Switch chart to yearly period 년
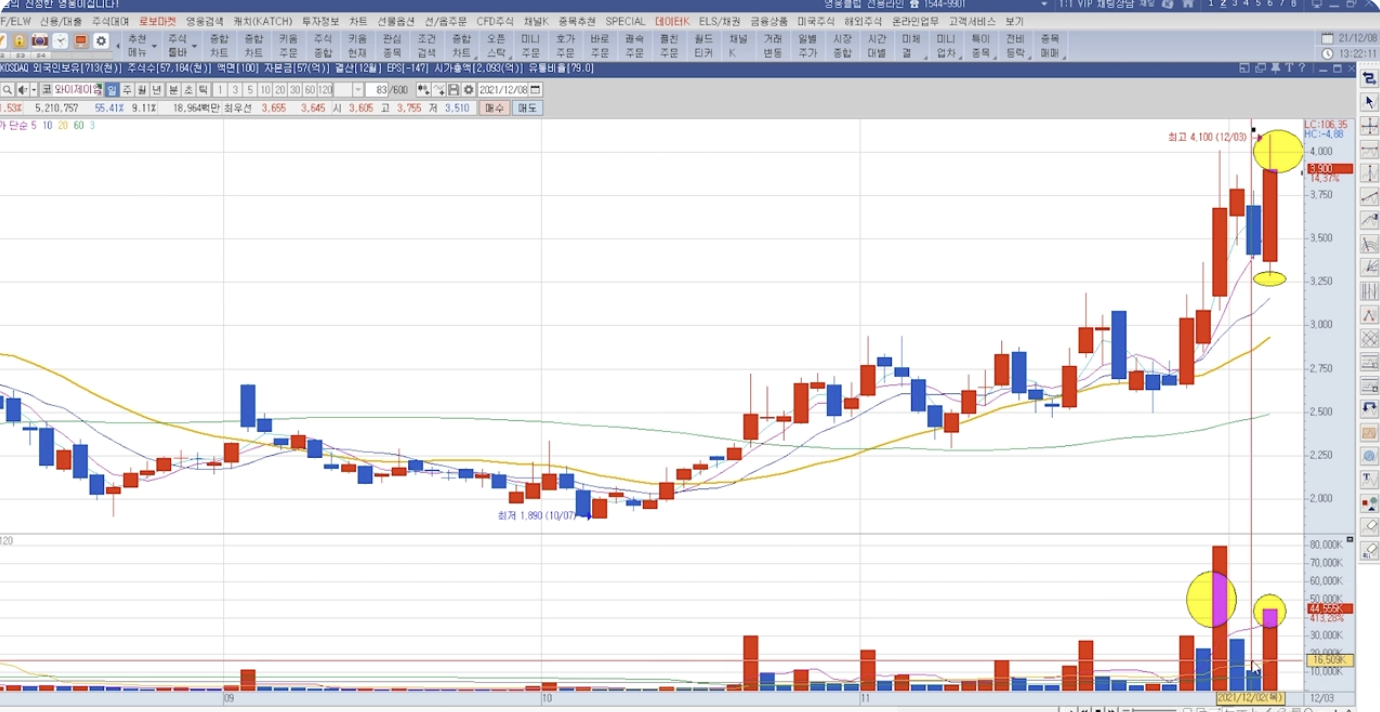The image size is (1380, 712). 156,90
